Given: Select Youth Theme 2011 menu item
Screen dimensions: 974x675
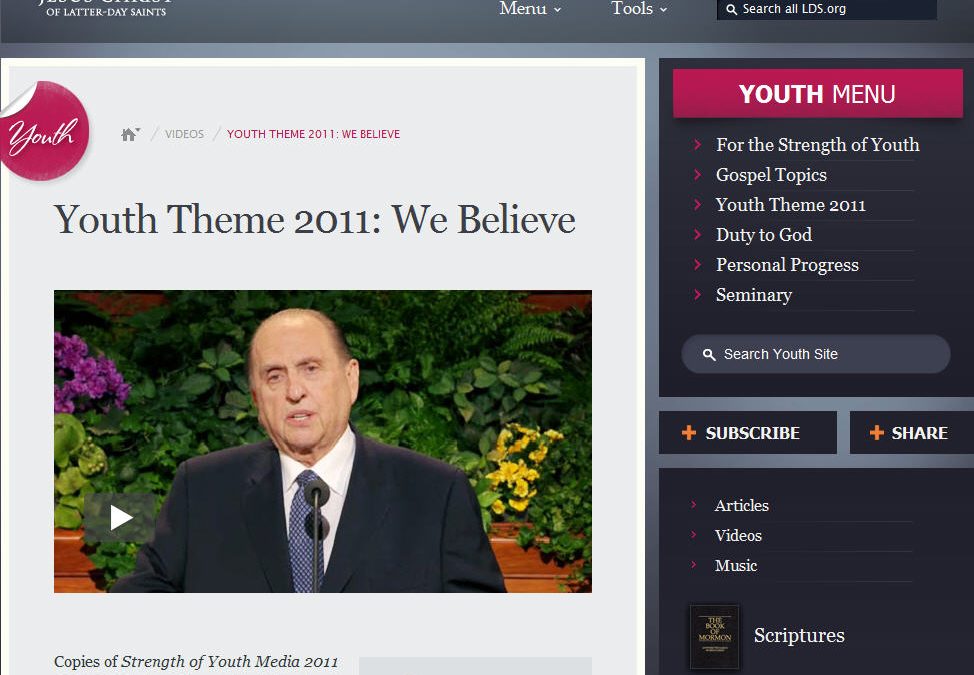Looking at the screenshot, I should pos(791,205).
